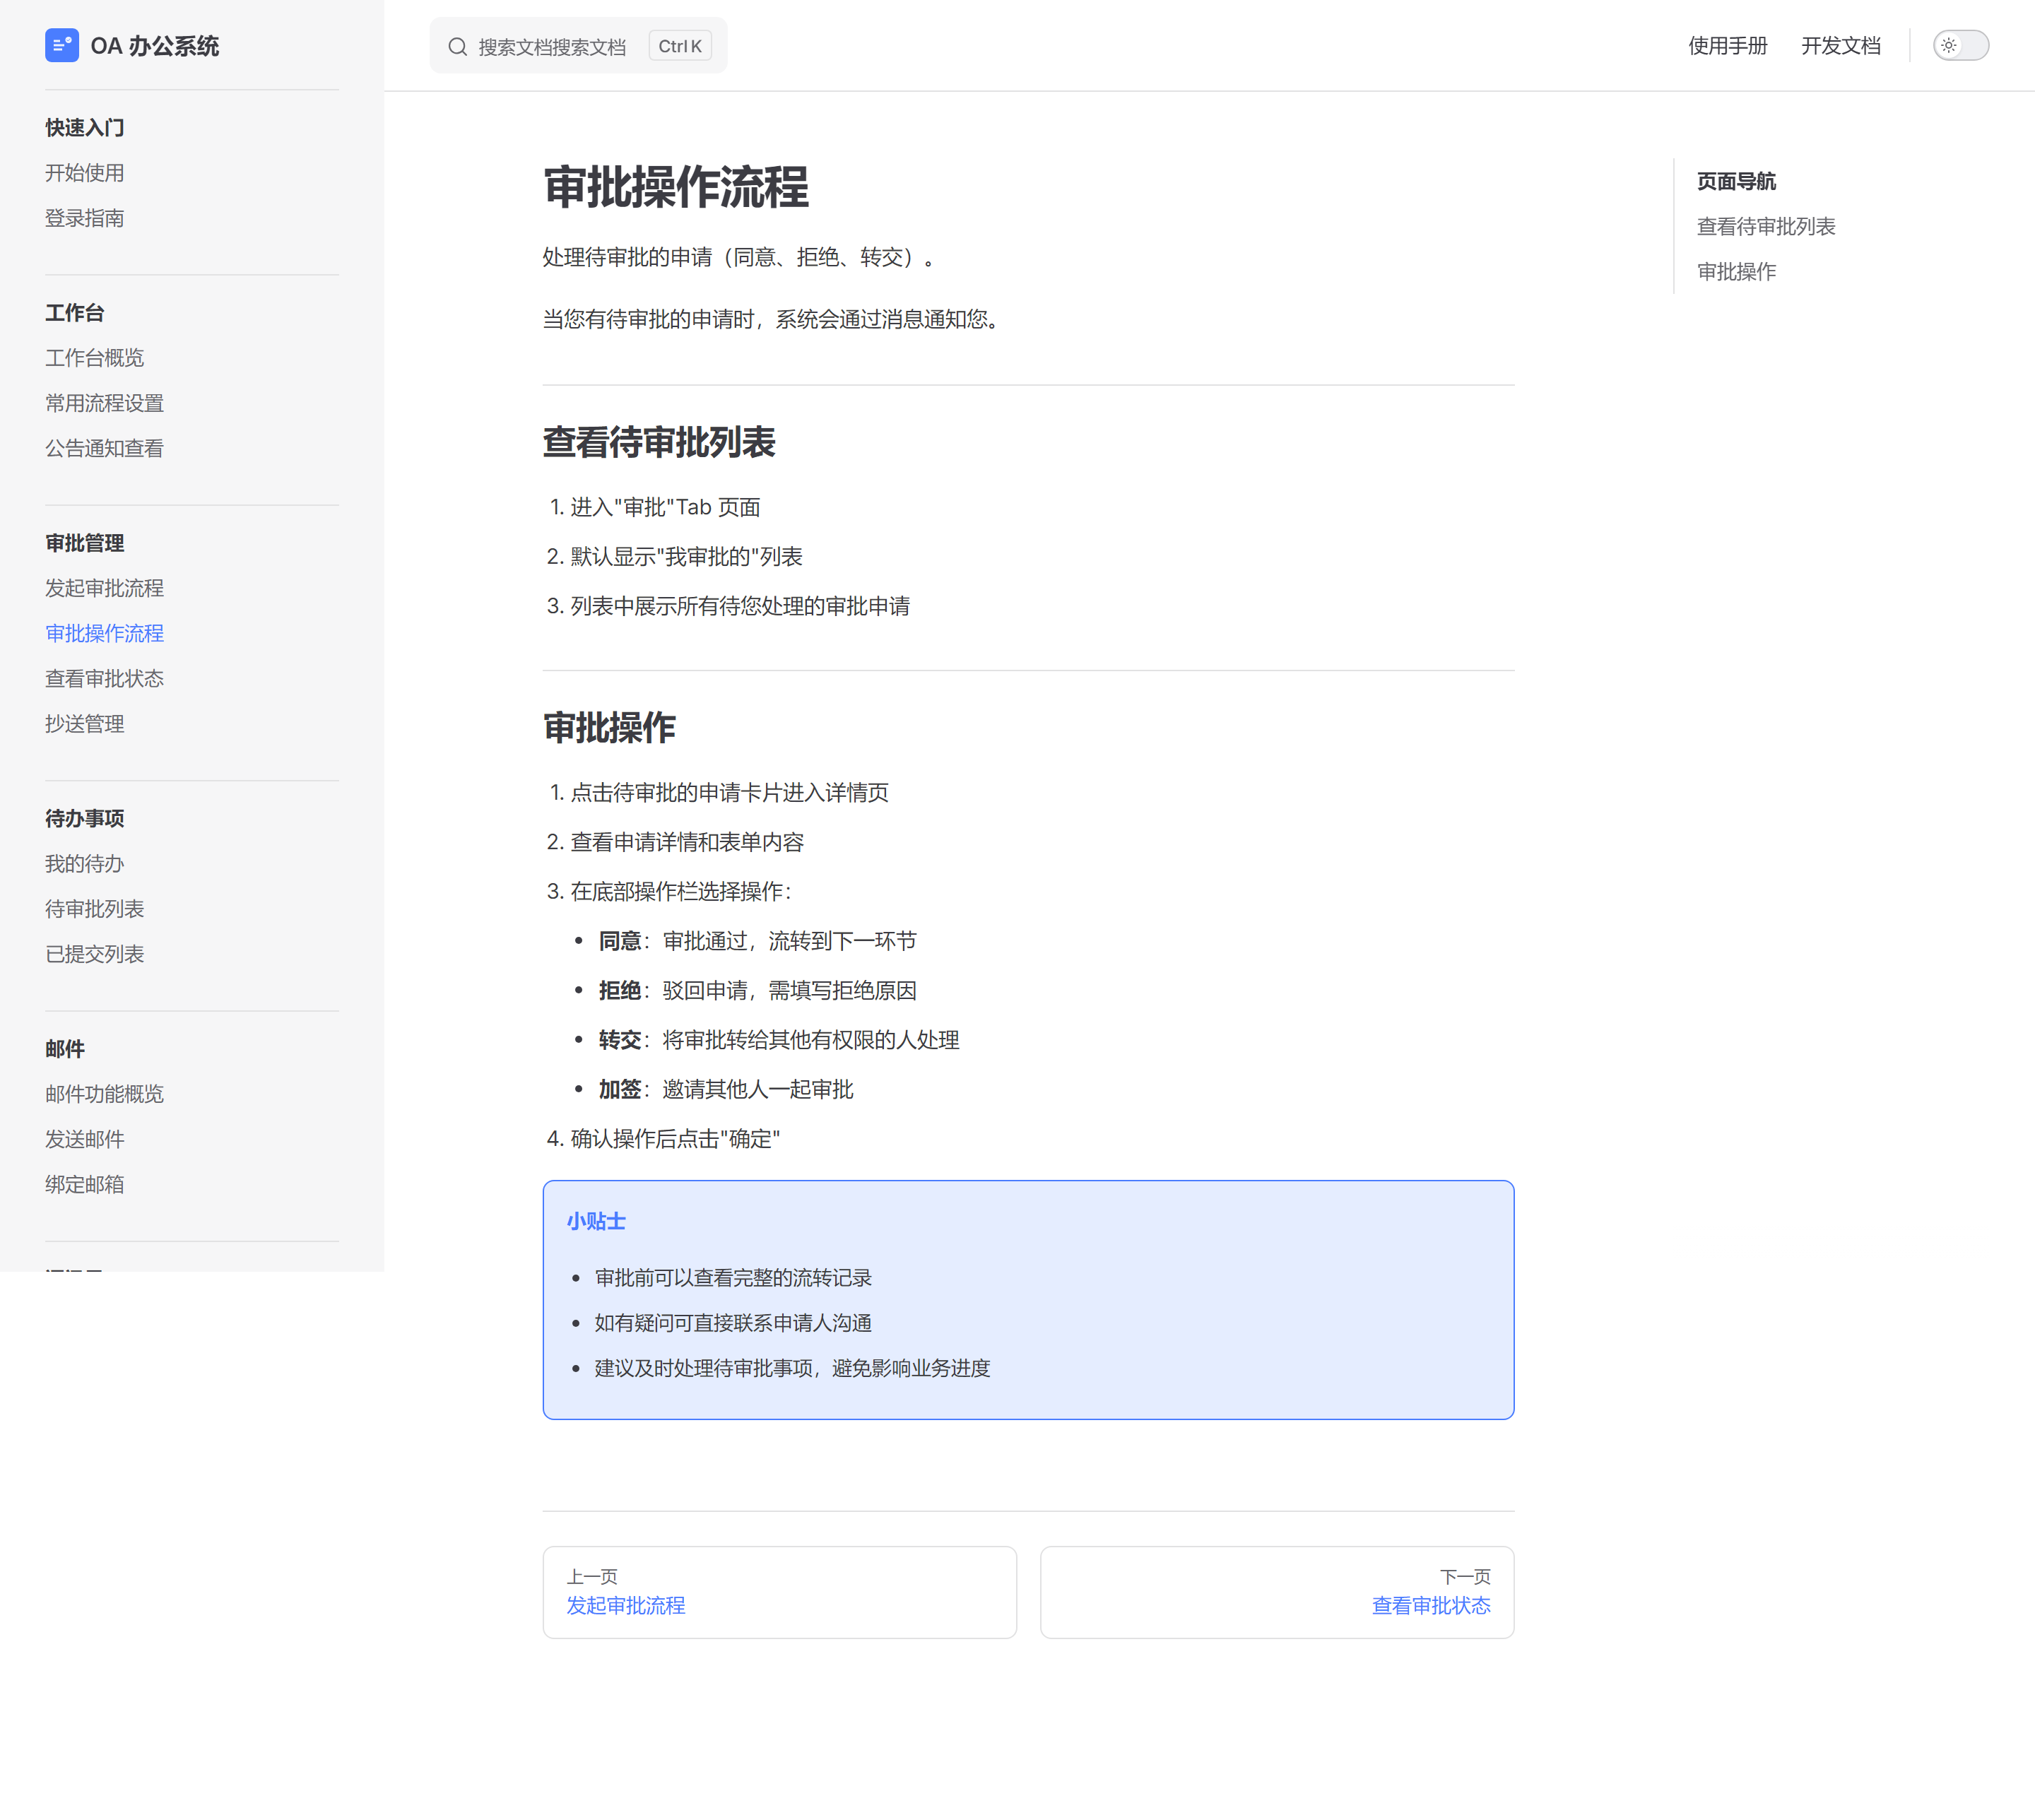Click the 审批管理 sidebar group title
The width and height of the screenshot is (2035, 1820).
coord(84,542)
